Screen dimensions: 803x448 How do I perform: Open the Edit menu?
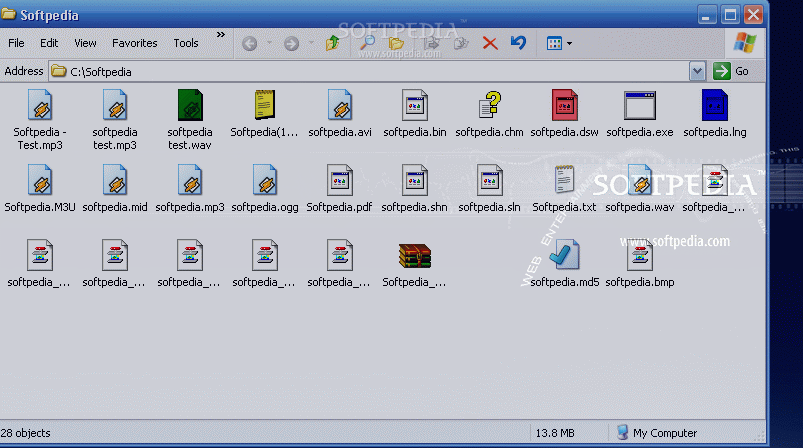click(49, 43)
